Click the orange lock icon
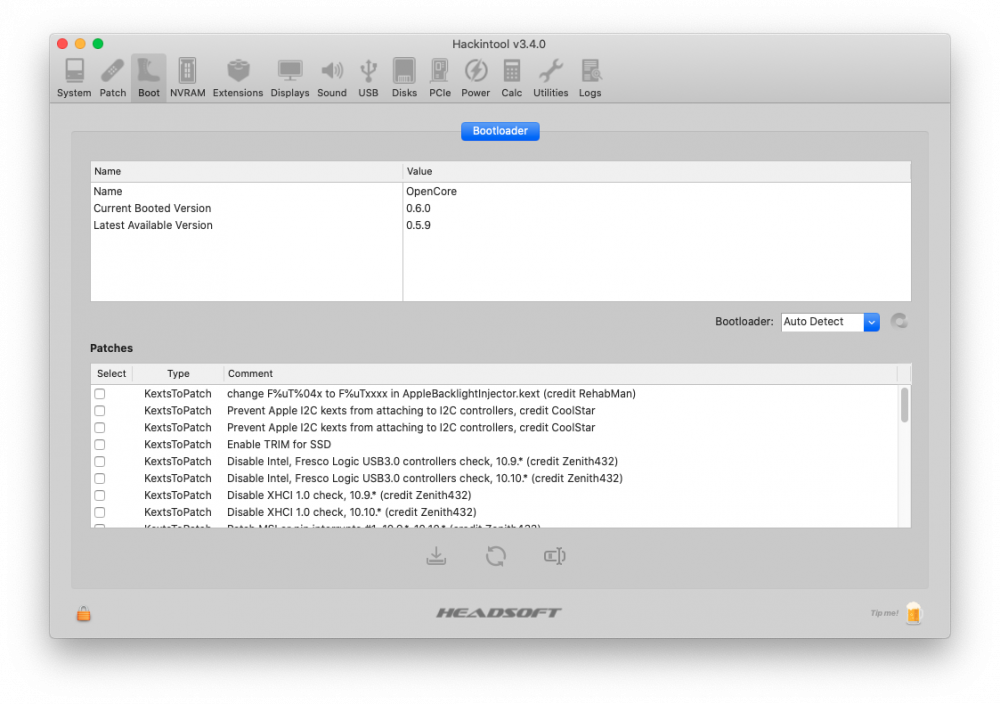1000x704 pixels. click(x=84, y=613)
